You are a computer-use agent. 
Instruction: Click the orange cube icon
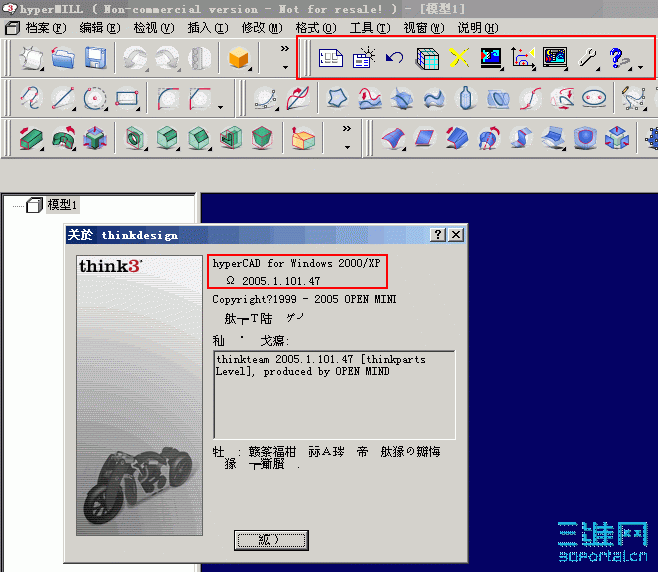click(x=239, y=58)
